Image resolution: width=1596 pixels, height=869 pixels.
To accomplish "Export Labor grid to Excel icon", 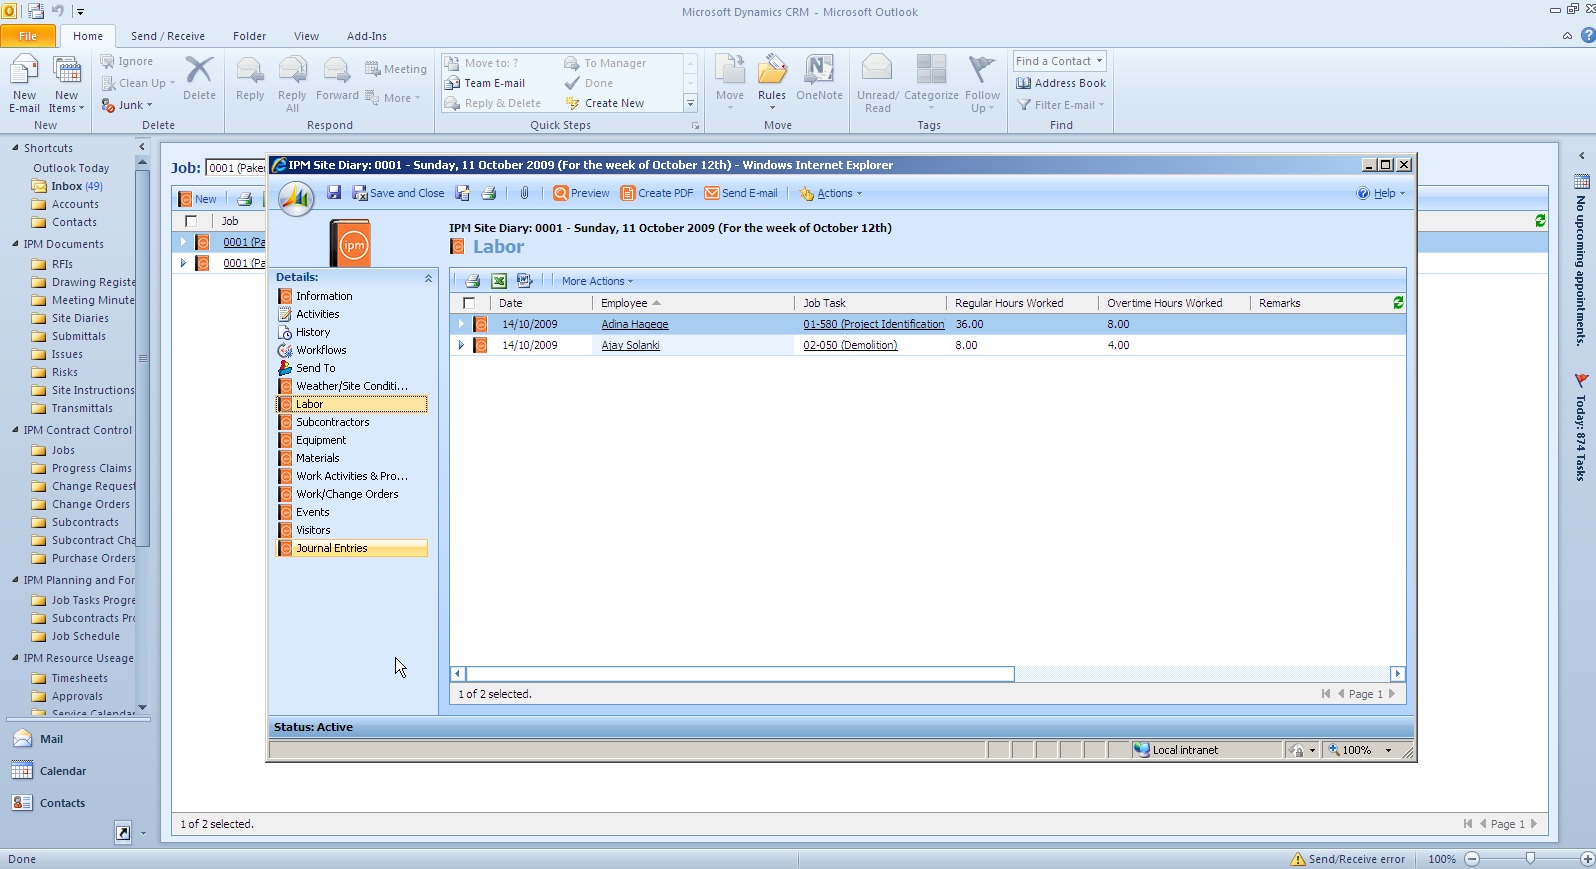I will tap(498, 281).
